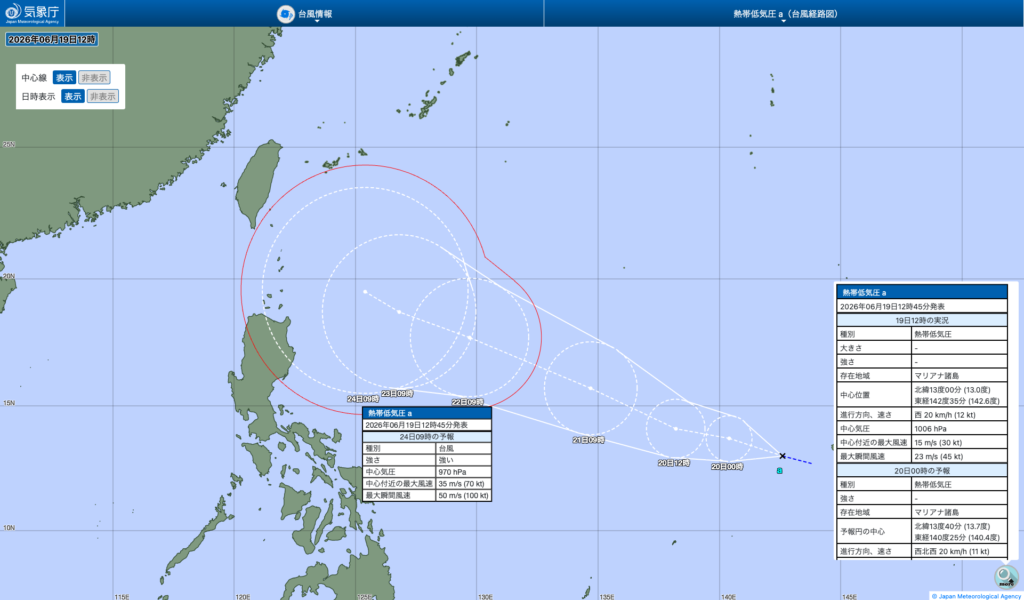This screenshot has height=600, width=1024.
Task: Click the 2026年06月19日12時 date label
Action: coord(52,40)
